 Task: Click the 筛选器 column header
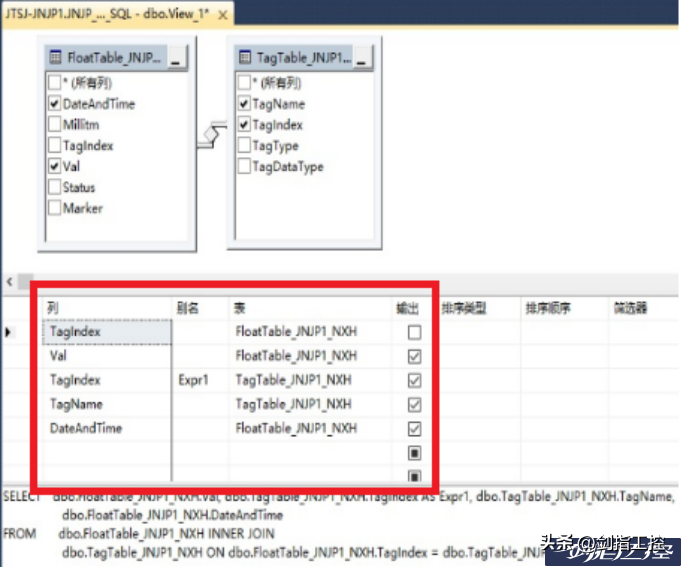pyautogui.click(x=630, y=309)
